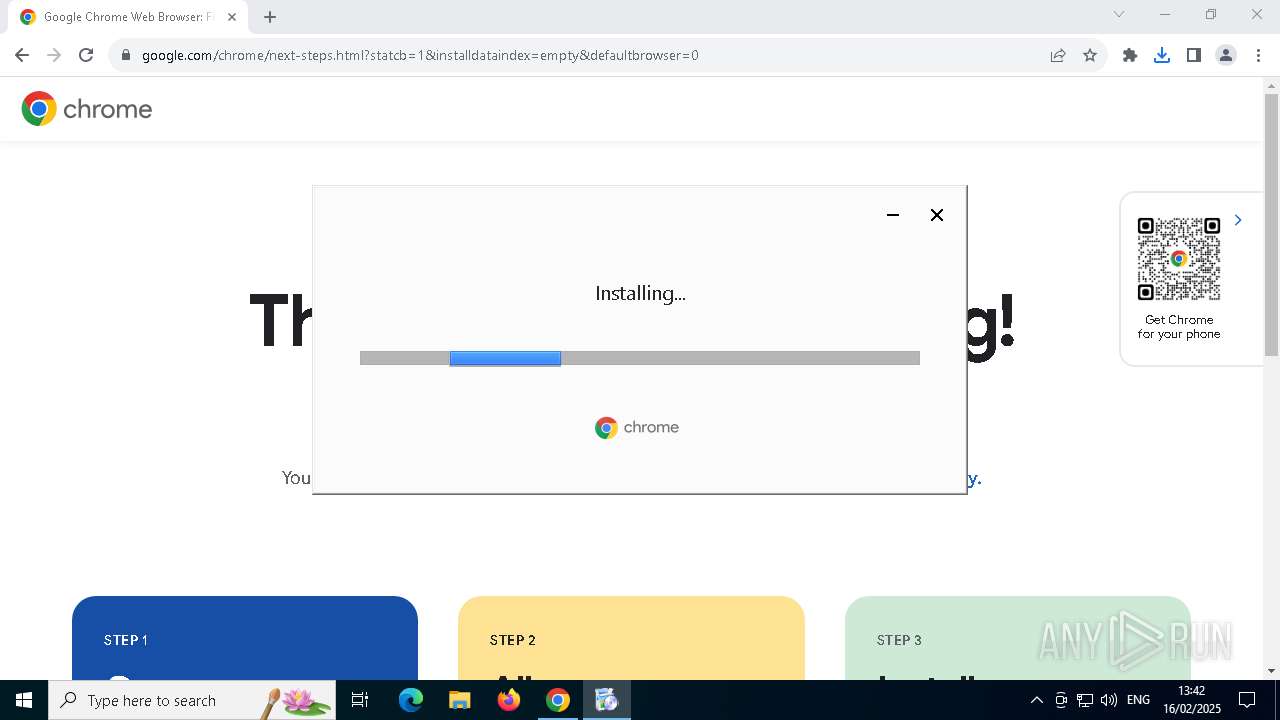The image size is (1280, 720).
Task: Close the Google Chrome Web Browser tab
Action: coord(231,17)
